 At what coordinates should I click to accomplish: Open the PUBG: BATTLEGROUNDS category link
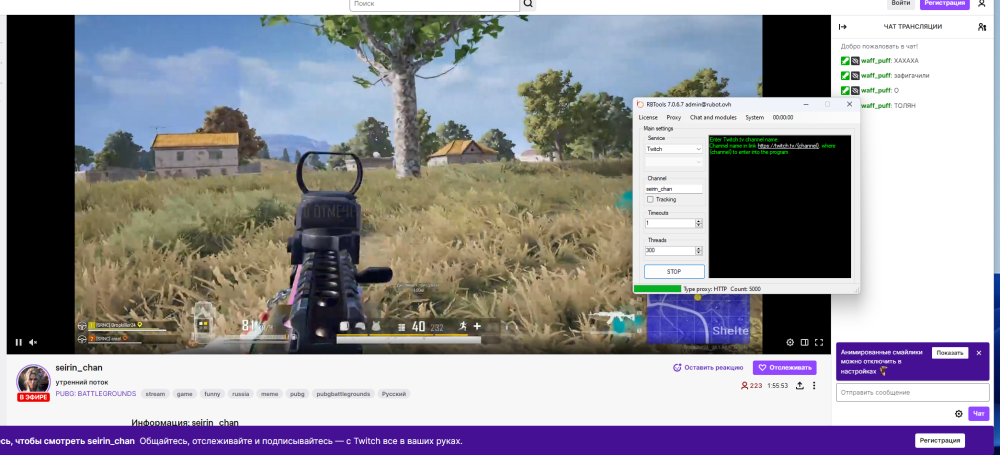95,394
